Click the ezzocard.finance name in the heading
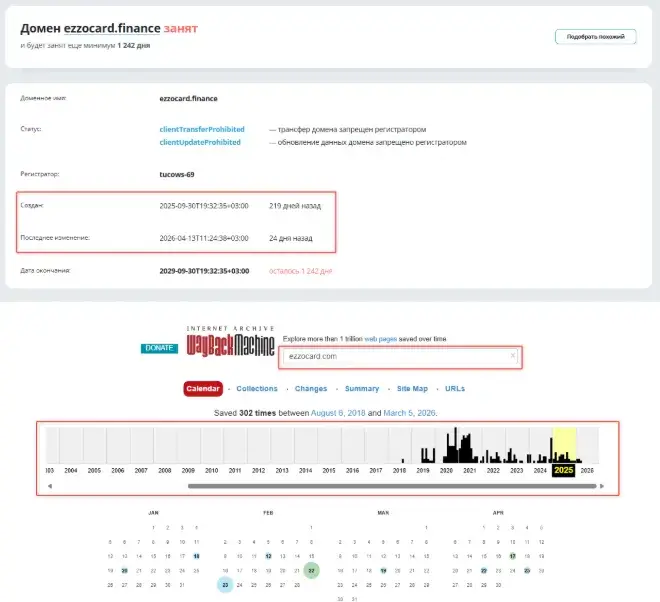The width and height of the screenshot is (660, 602). click(x=112, y=28)
